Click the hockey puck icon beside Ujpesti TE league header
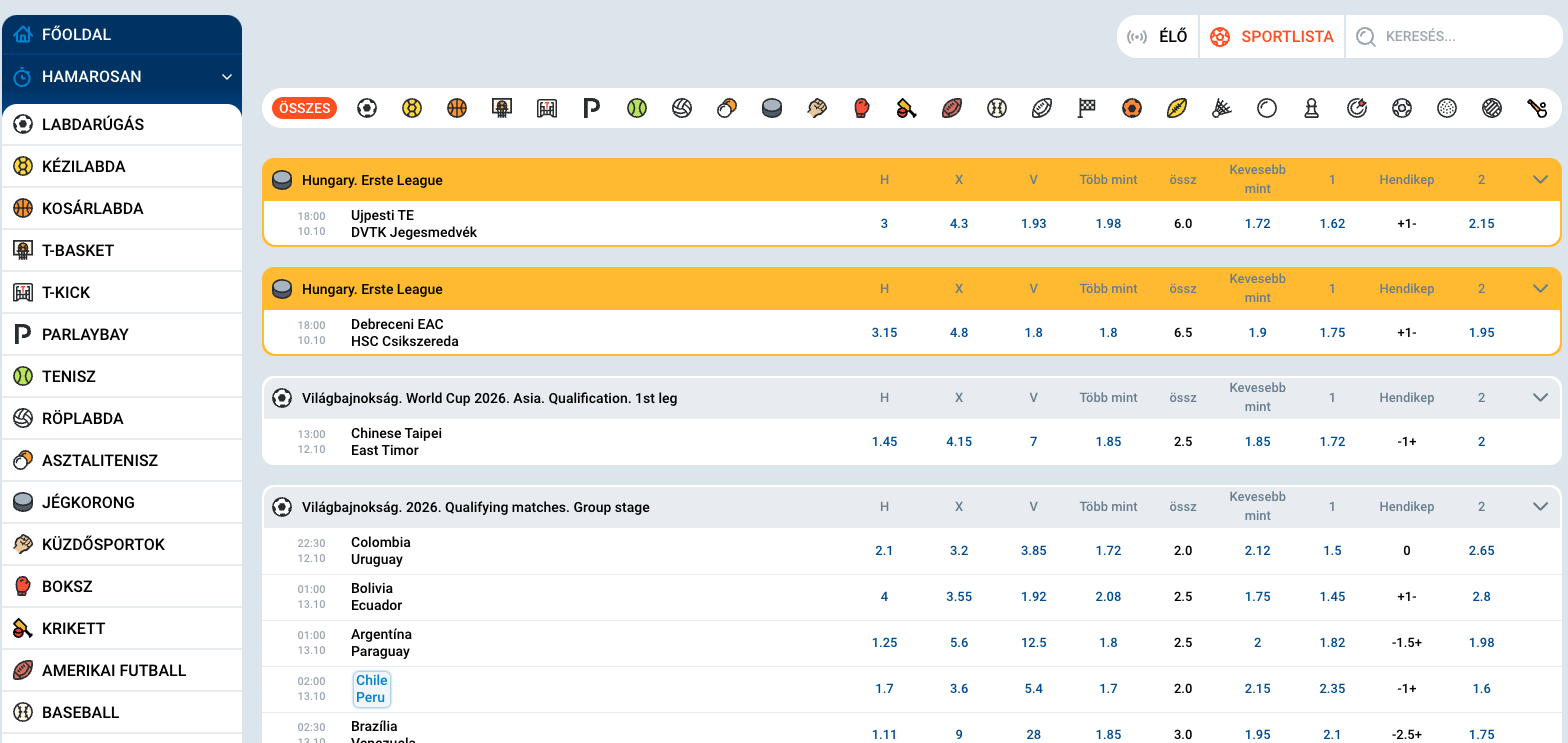This screenshot has width=1568, height=743. [283, 180]
